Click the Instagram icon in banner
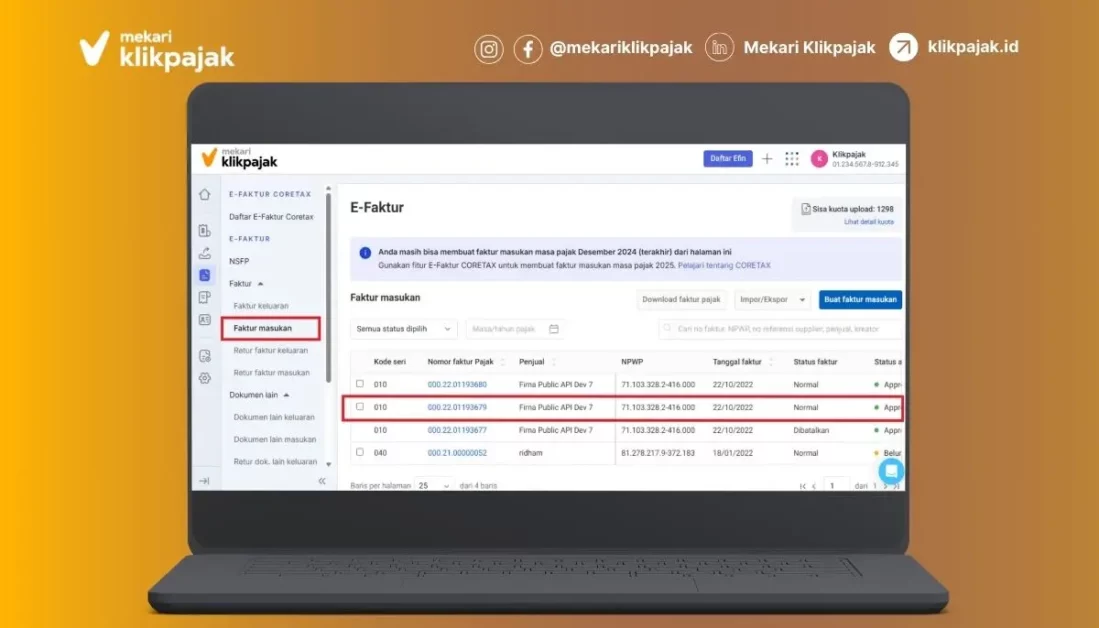 tap(489, 49)
